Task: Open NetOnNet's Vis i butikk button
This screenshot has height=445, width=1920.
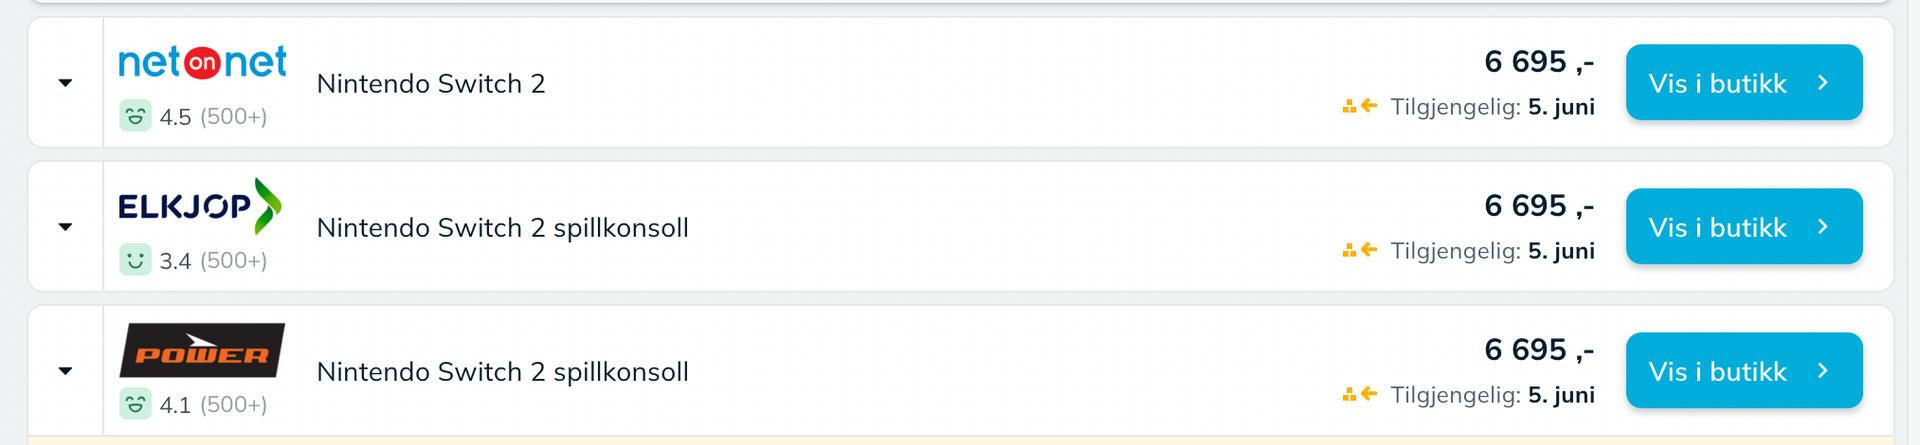Action: 1744,83
